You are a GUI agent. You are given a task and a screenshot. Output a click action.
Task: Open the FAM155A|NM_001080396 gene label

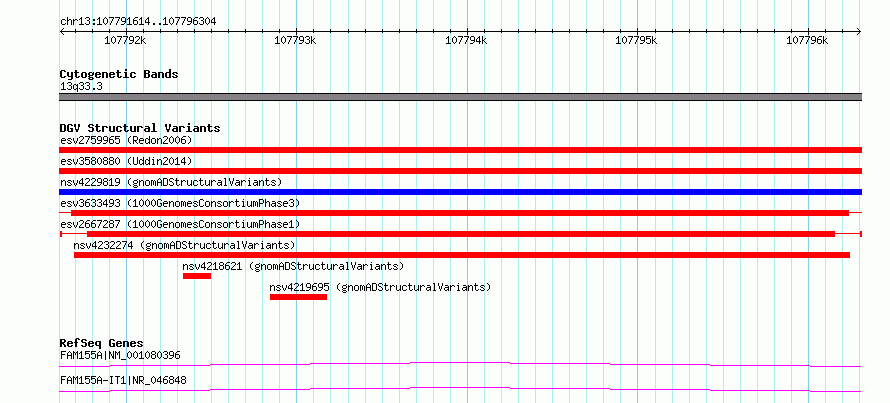click(120, 356)
